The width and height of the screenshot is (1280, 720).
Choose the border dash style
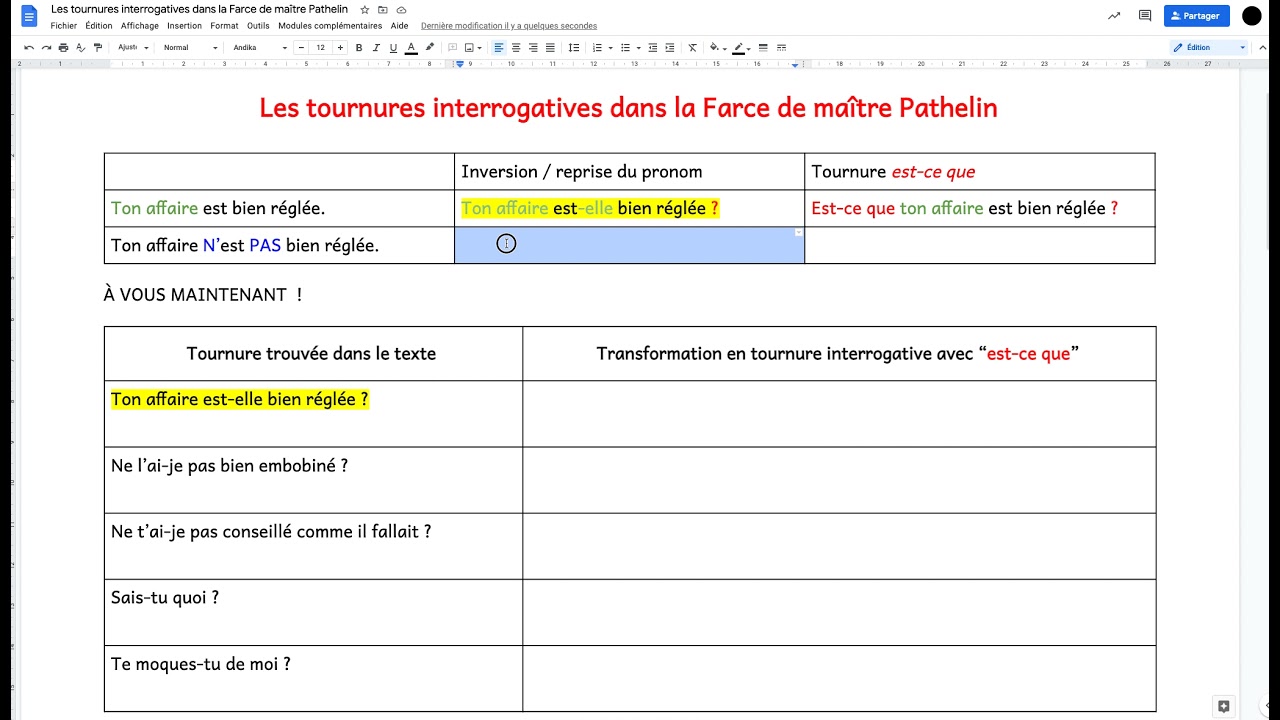(781, 47)
